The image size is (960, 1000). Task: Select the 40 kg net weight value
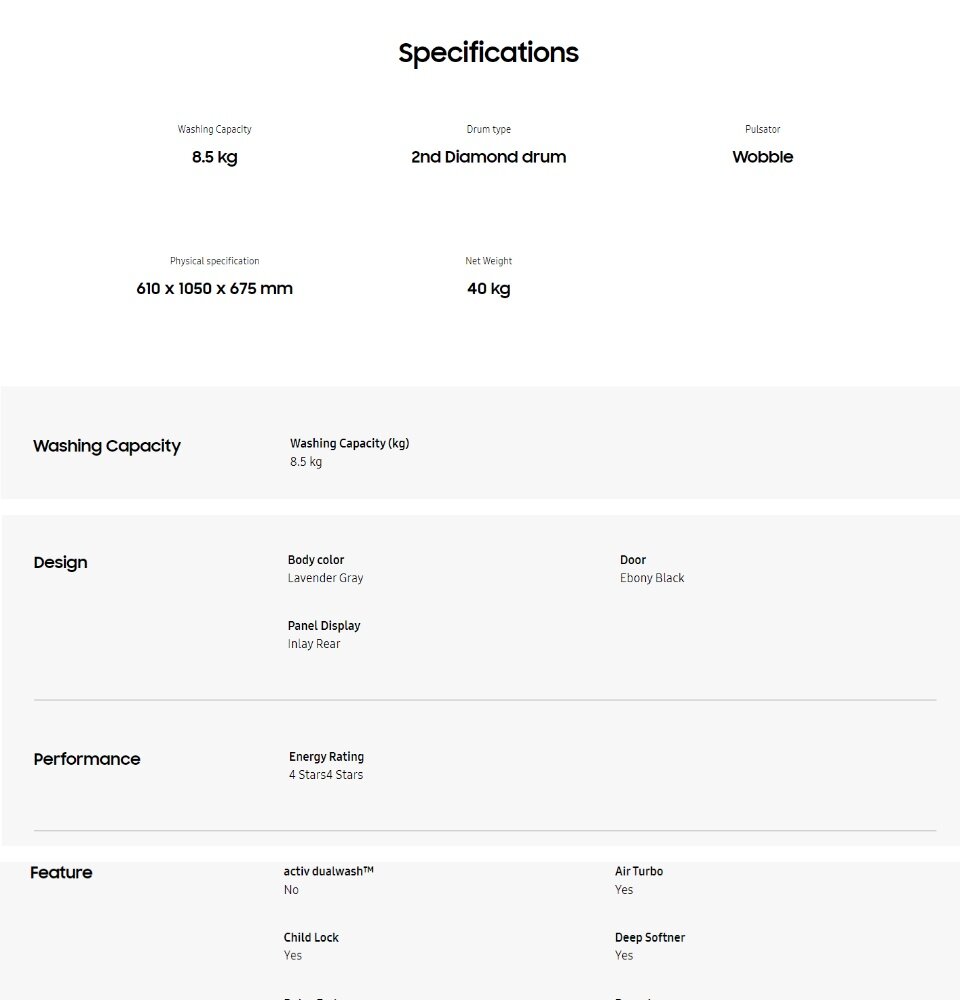[x=488, y=288]
